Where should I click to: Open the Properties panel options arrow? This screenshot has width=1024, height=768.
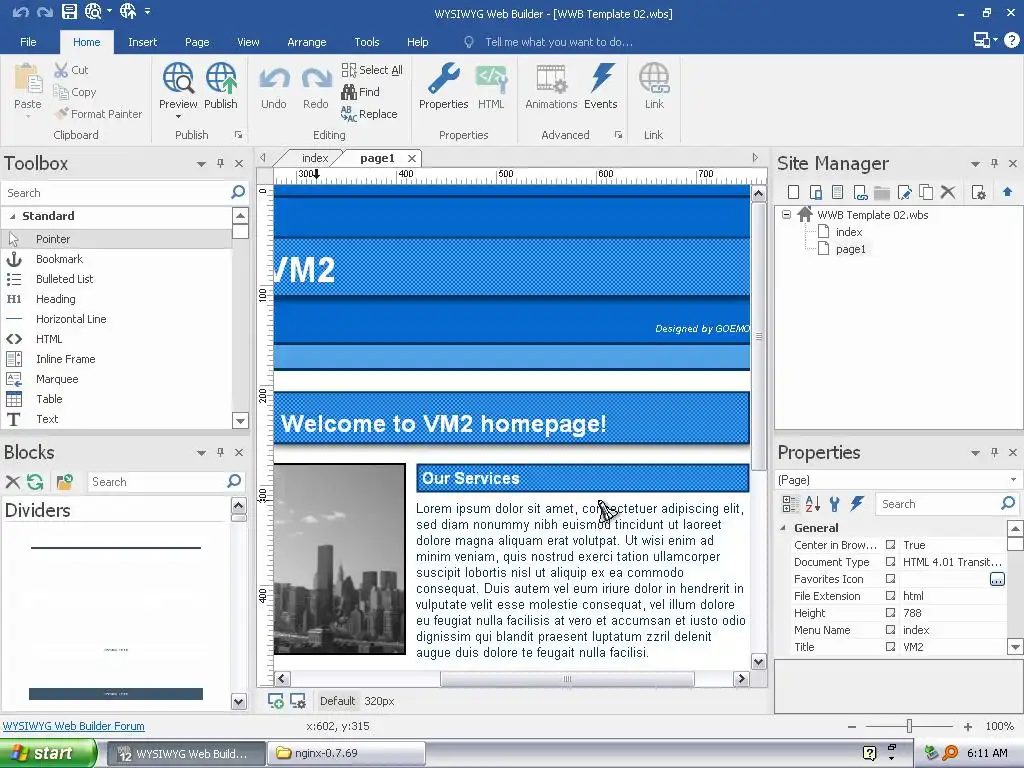[x=975, y=453]
